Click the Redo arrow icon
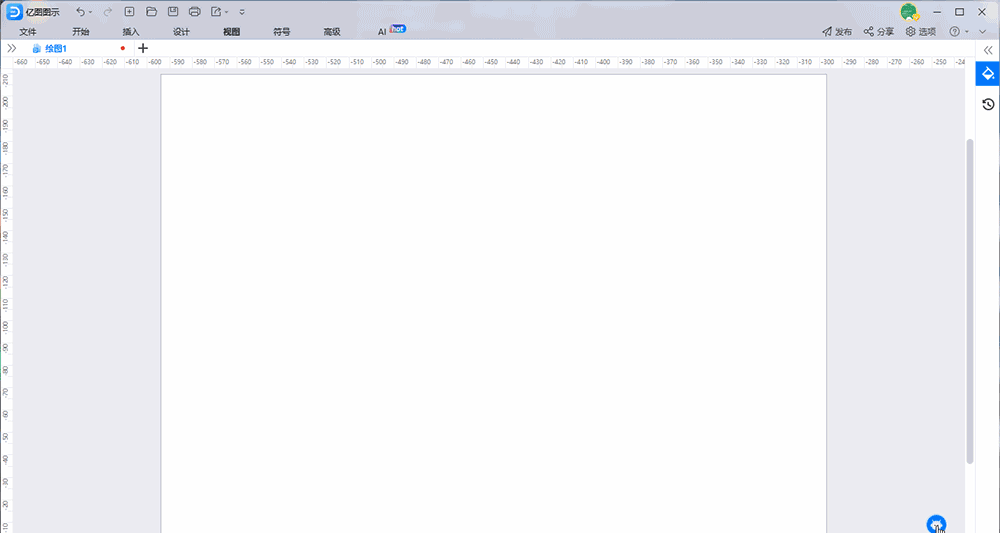Screen dimensions: 1000x533 point(107,12)
